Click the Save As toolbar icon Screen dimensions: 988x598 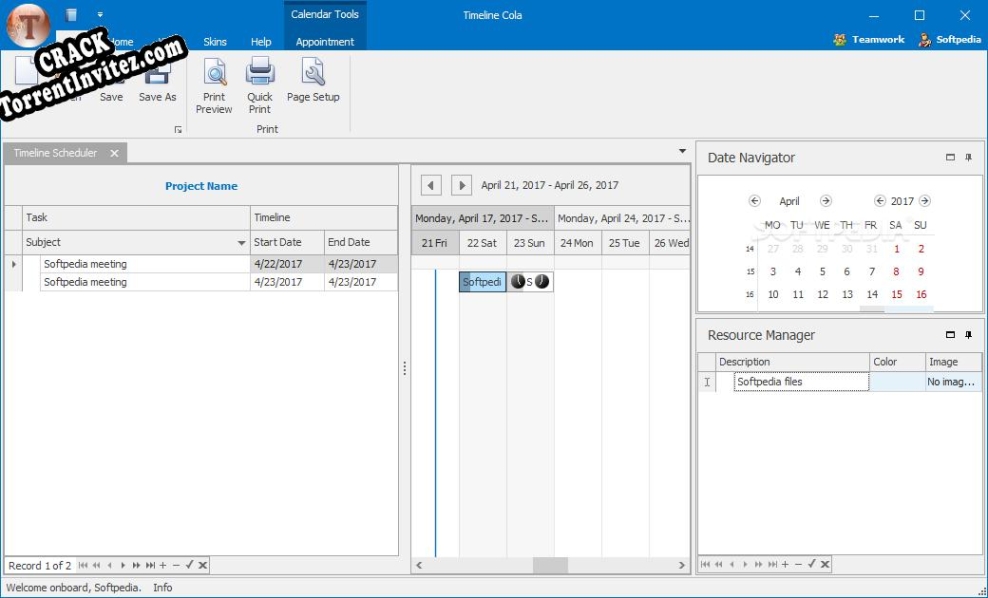coord(157,80)
